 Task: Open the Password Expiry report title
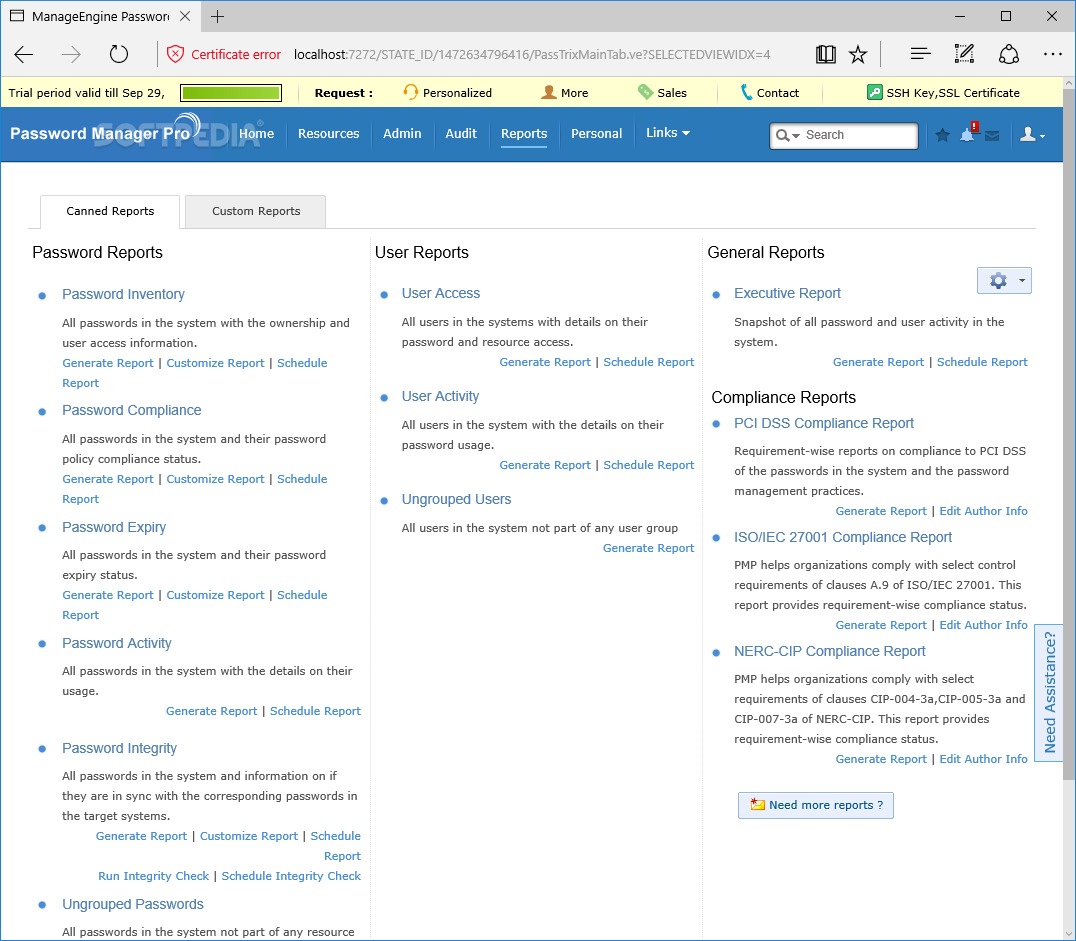click(x=114, y=527)
